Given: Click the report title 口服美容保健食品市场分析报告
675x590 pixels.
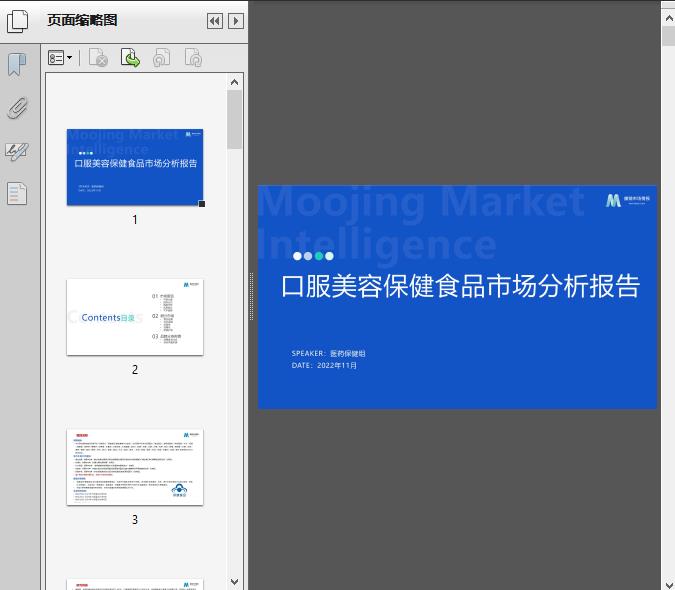Looking at the screenshot, I should [x=461, y=286].
